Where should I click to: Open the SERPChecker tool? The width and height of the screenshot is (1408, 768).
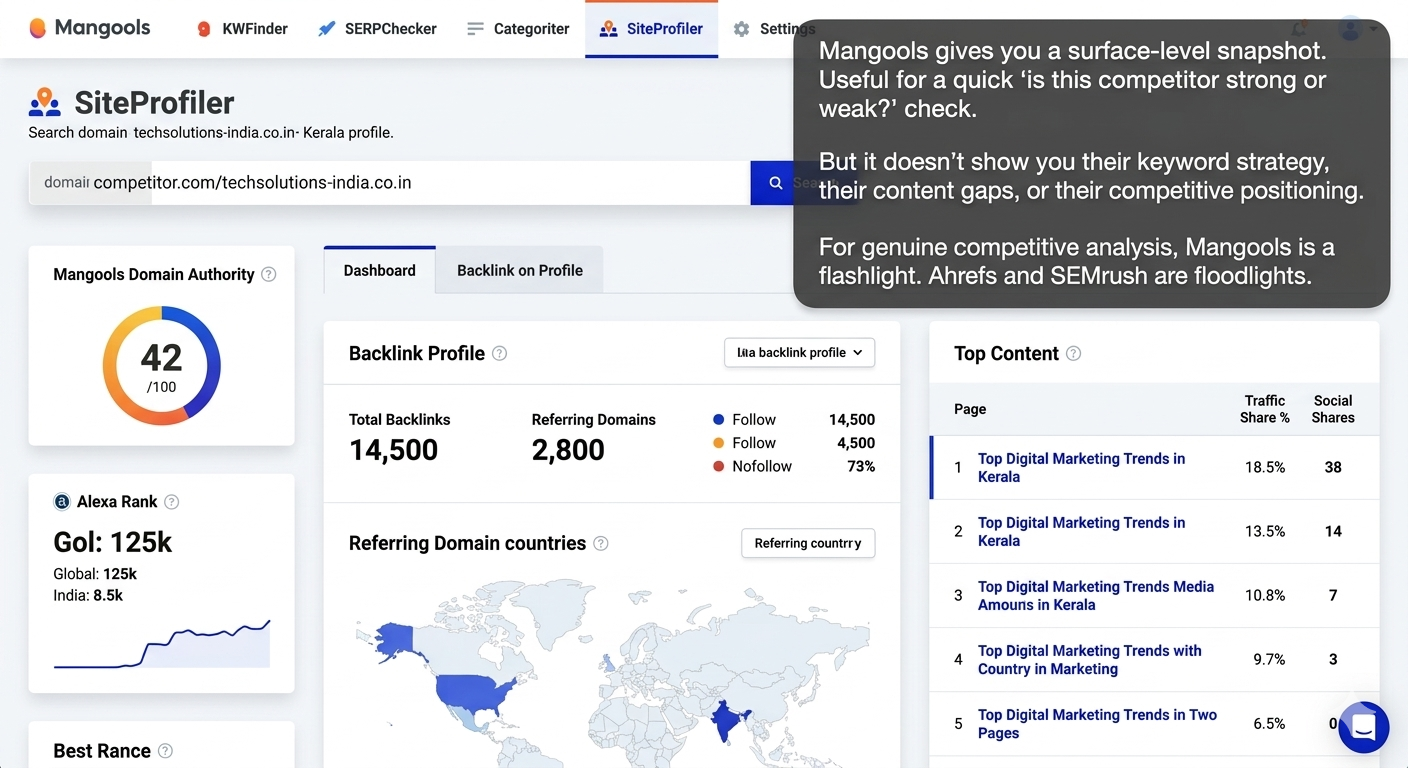click(377, 29)
